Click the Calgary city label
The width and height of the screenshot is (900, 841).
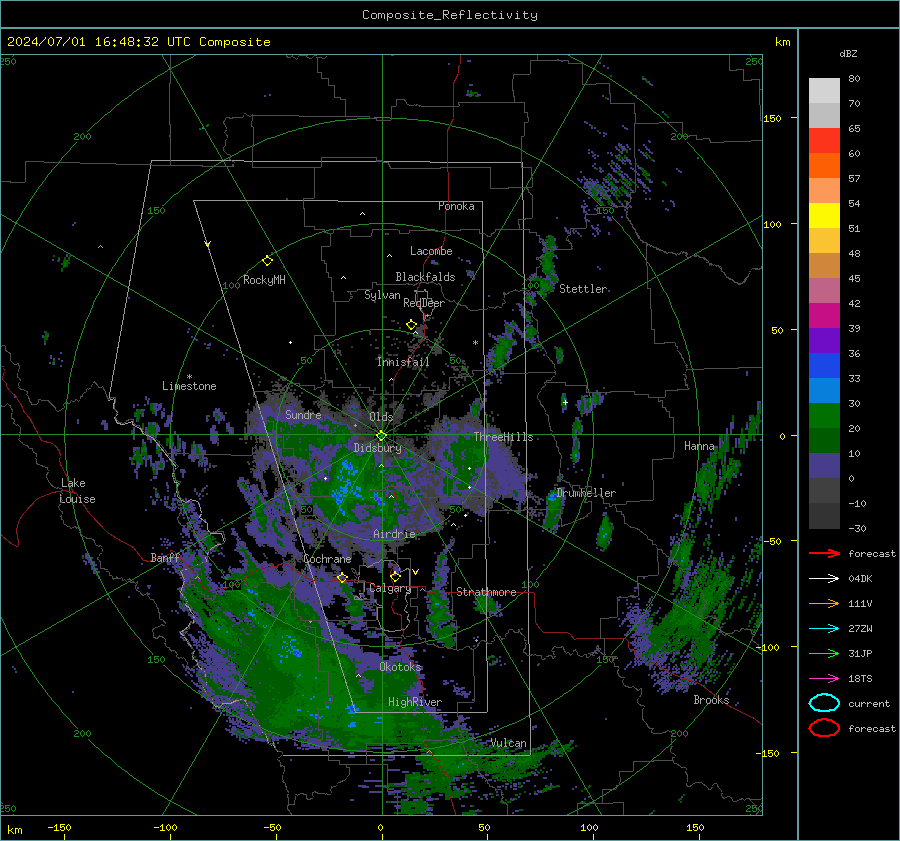point(390,588)
